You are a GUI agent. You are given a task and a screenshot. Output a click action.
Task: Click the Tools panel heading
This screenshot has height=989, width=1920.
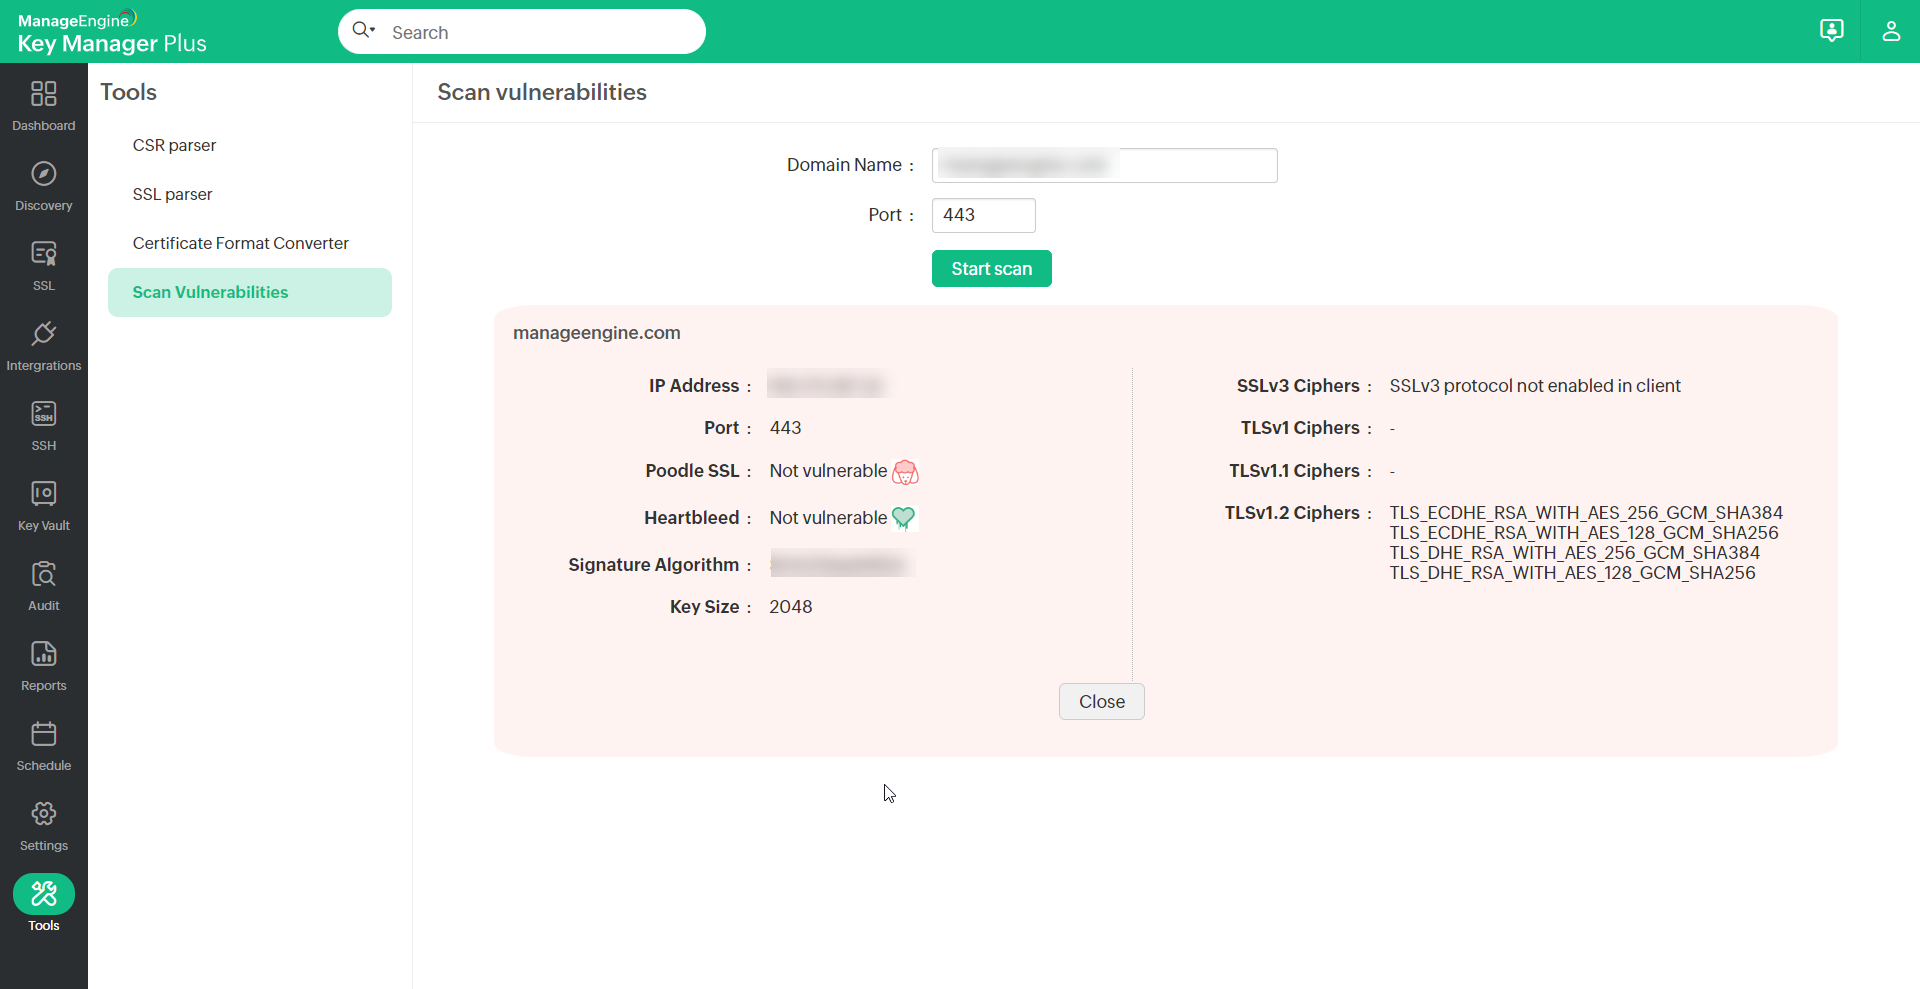coord(128,92)
